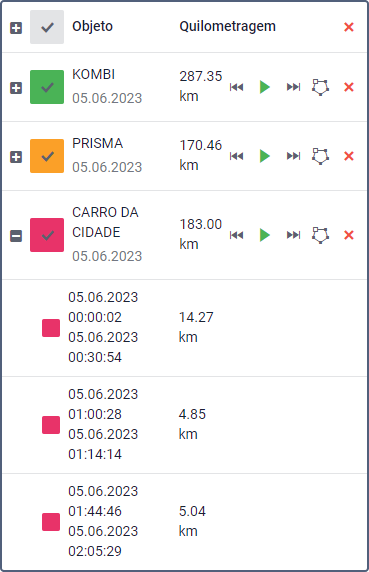Expand the PRISMA trip list

16,157
